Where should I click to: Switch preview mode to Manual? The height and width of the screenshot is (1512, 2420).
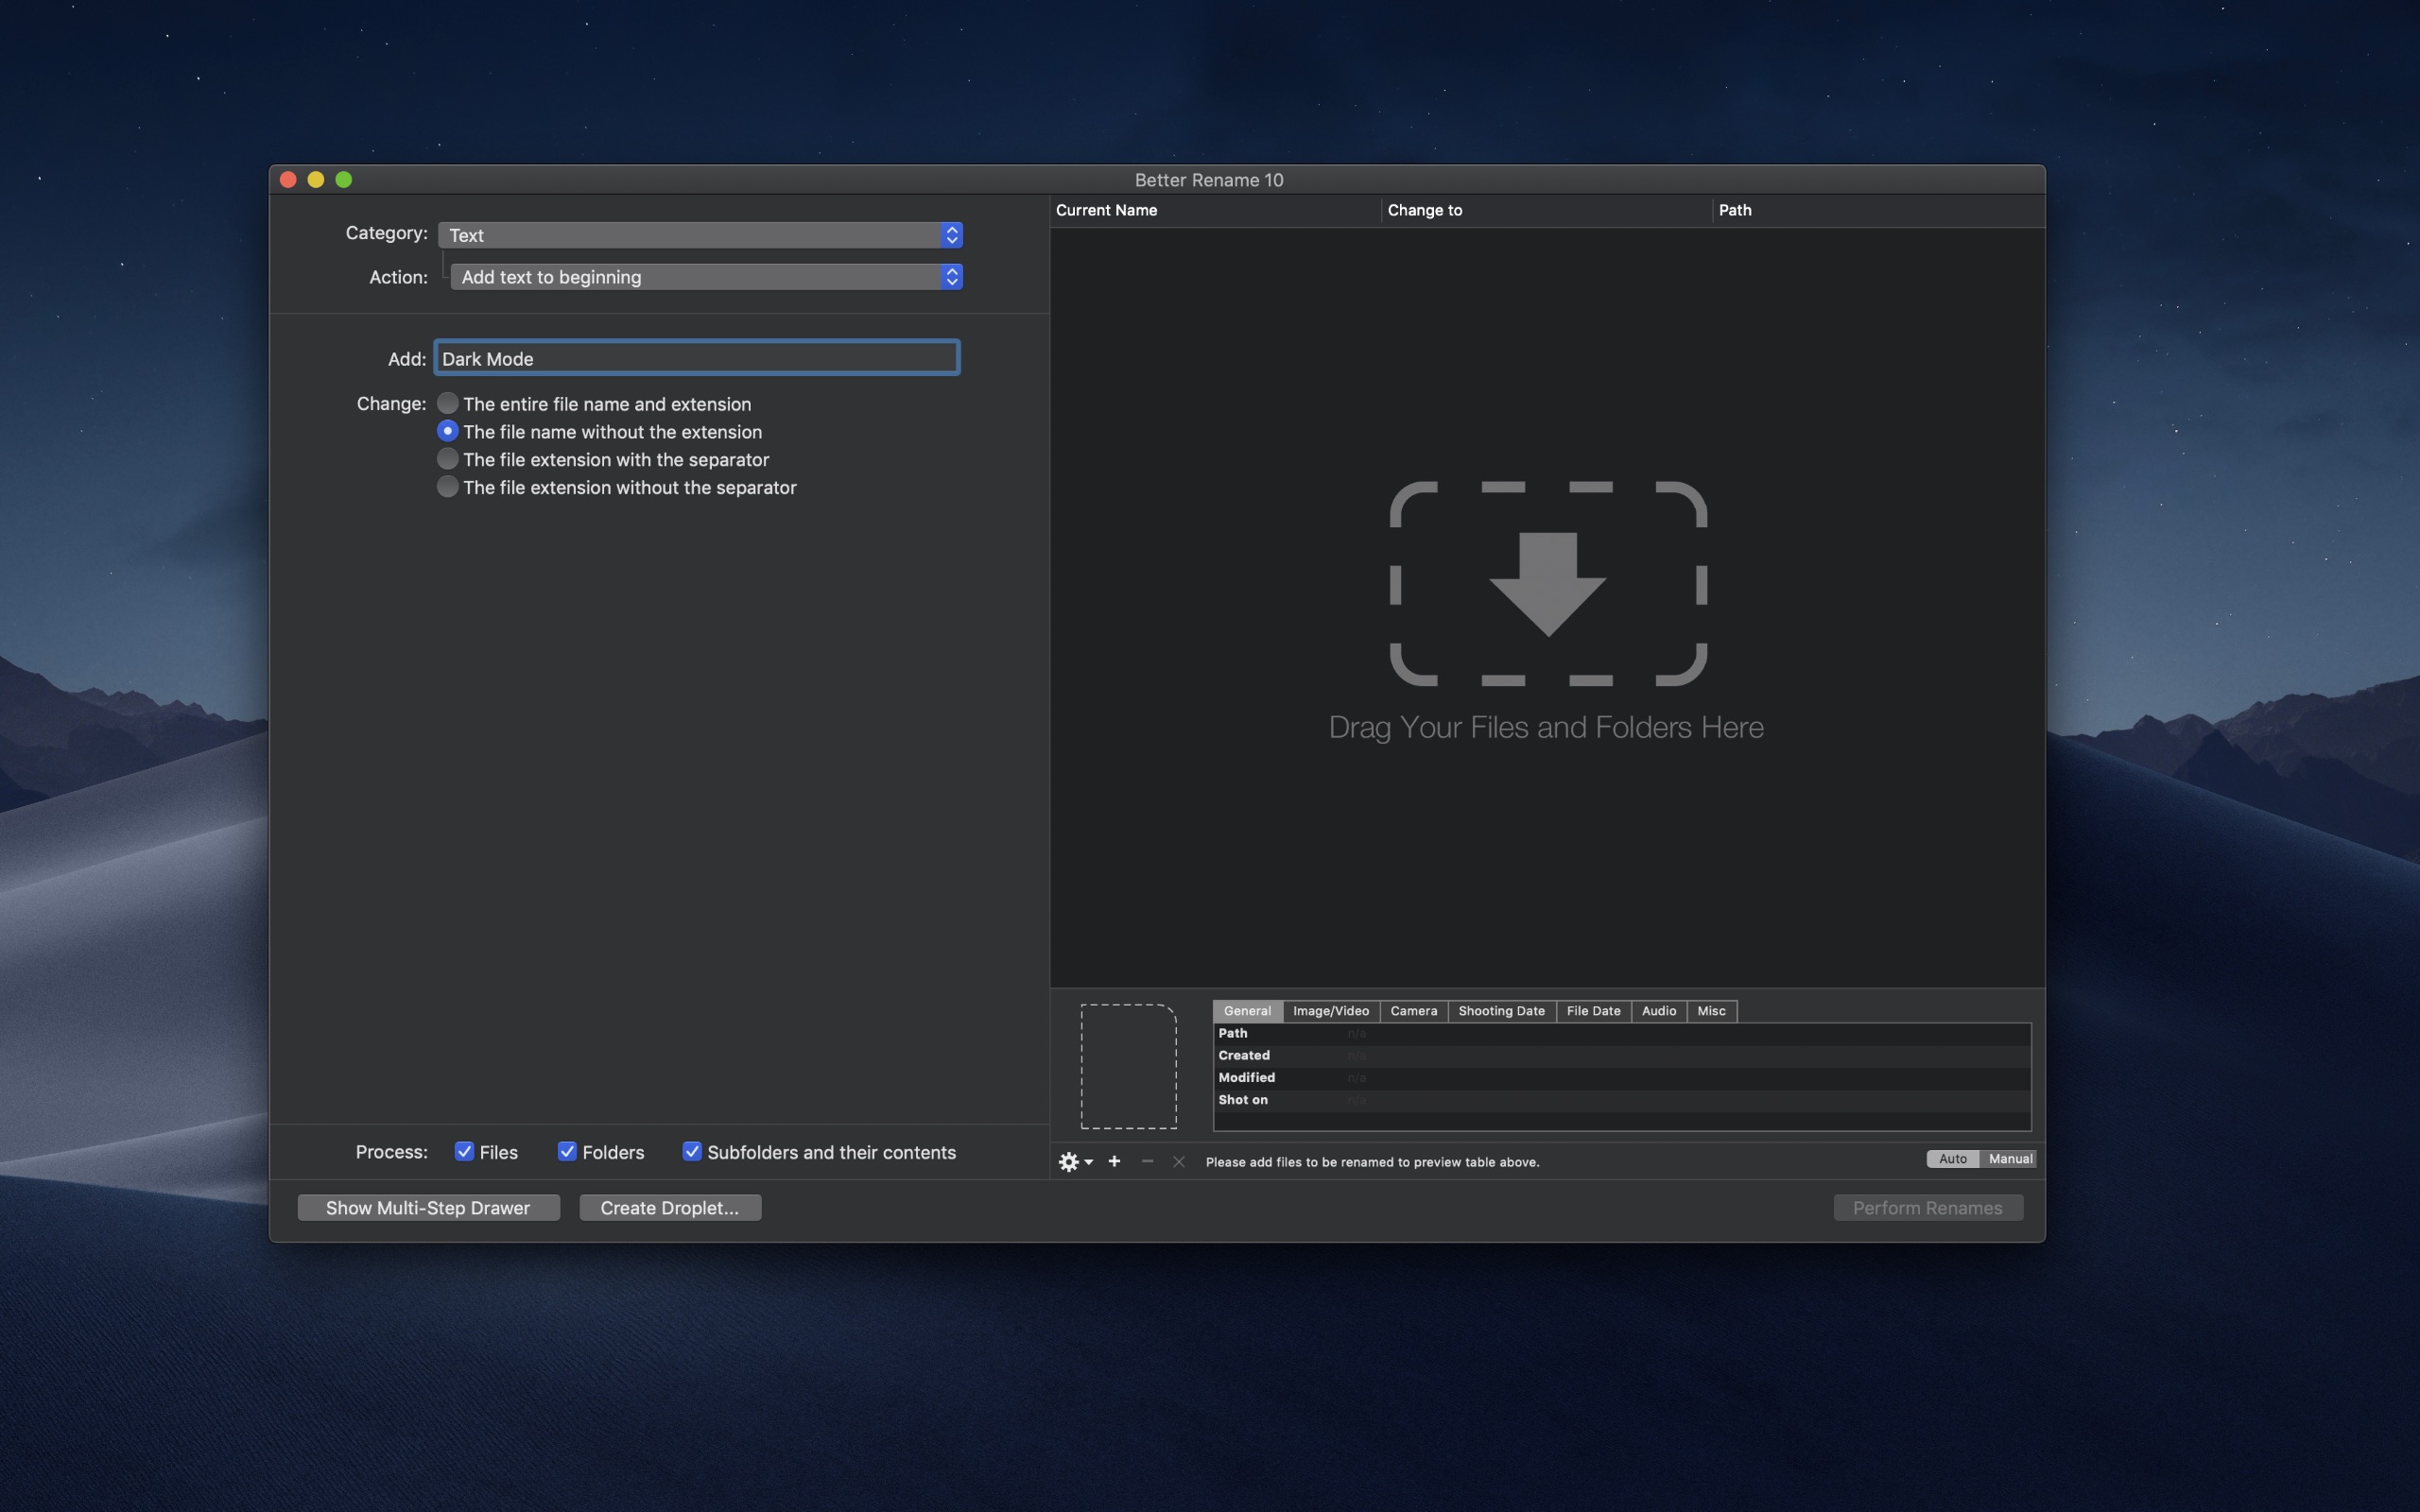2009,1158
